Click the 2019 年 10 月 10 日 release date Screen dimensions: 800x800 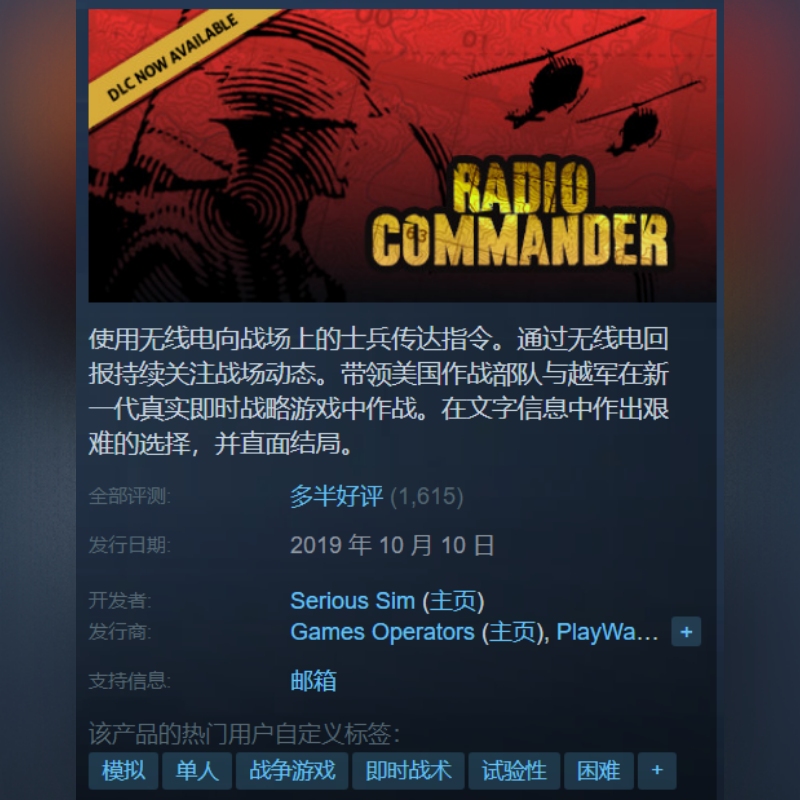392,545
